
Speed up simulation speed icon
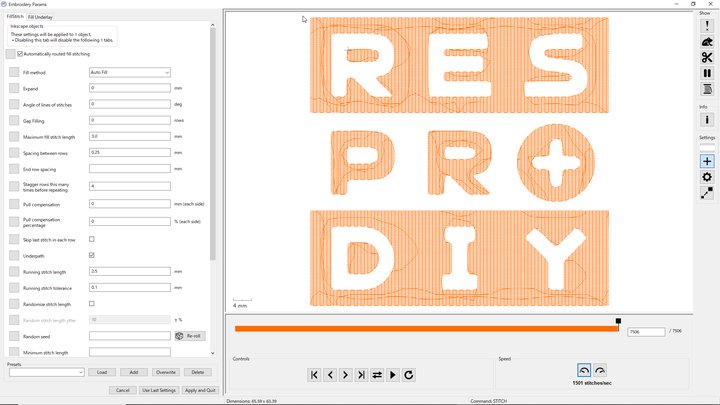coord(600,370)
